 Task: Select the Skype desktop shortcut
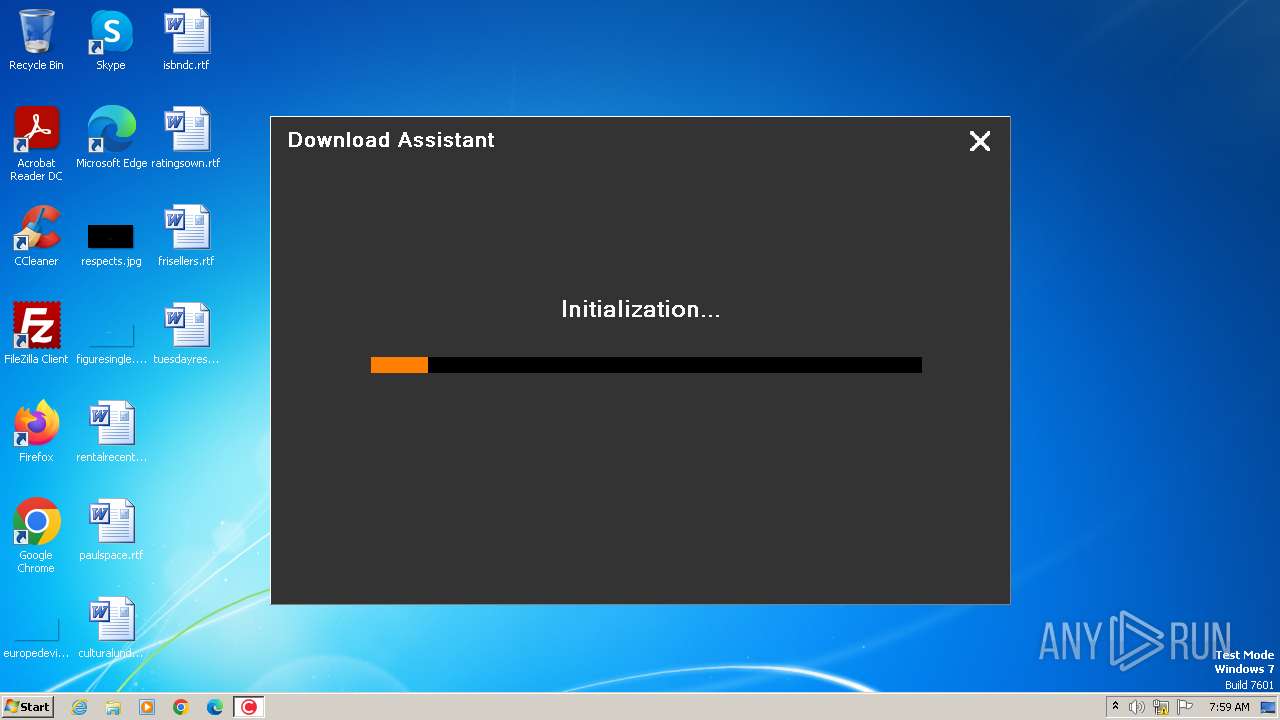111,41
